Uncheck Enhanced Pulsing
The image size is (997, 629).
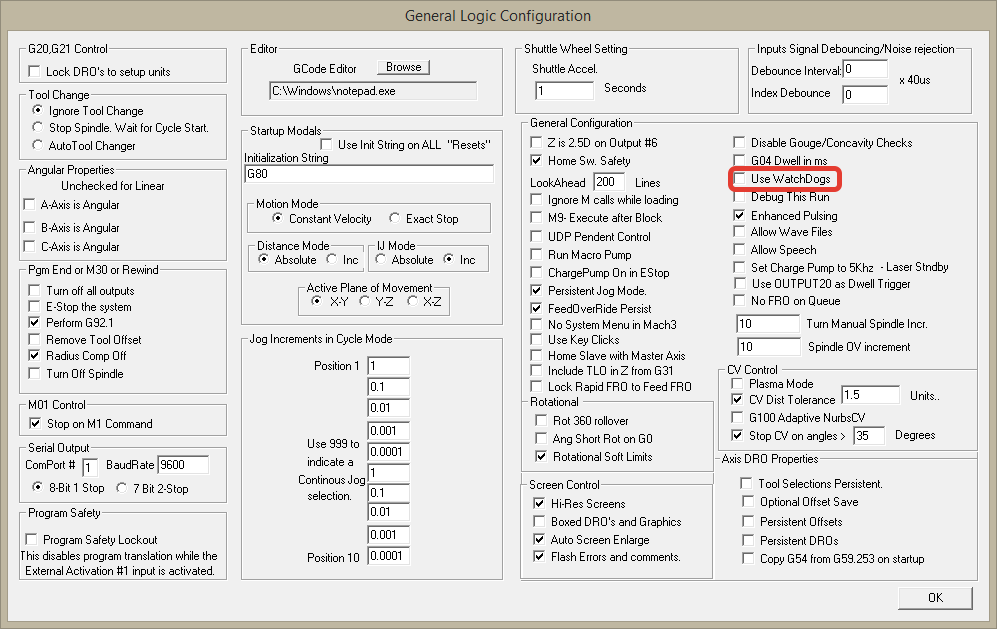(739, 215)
